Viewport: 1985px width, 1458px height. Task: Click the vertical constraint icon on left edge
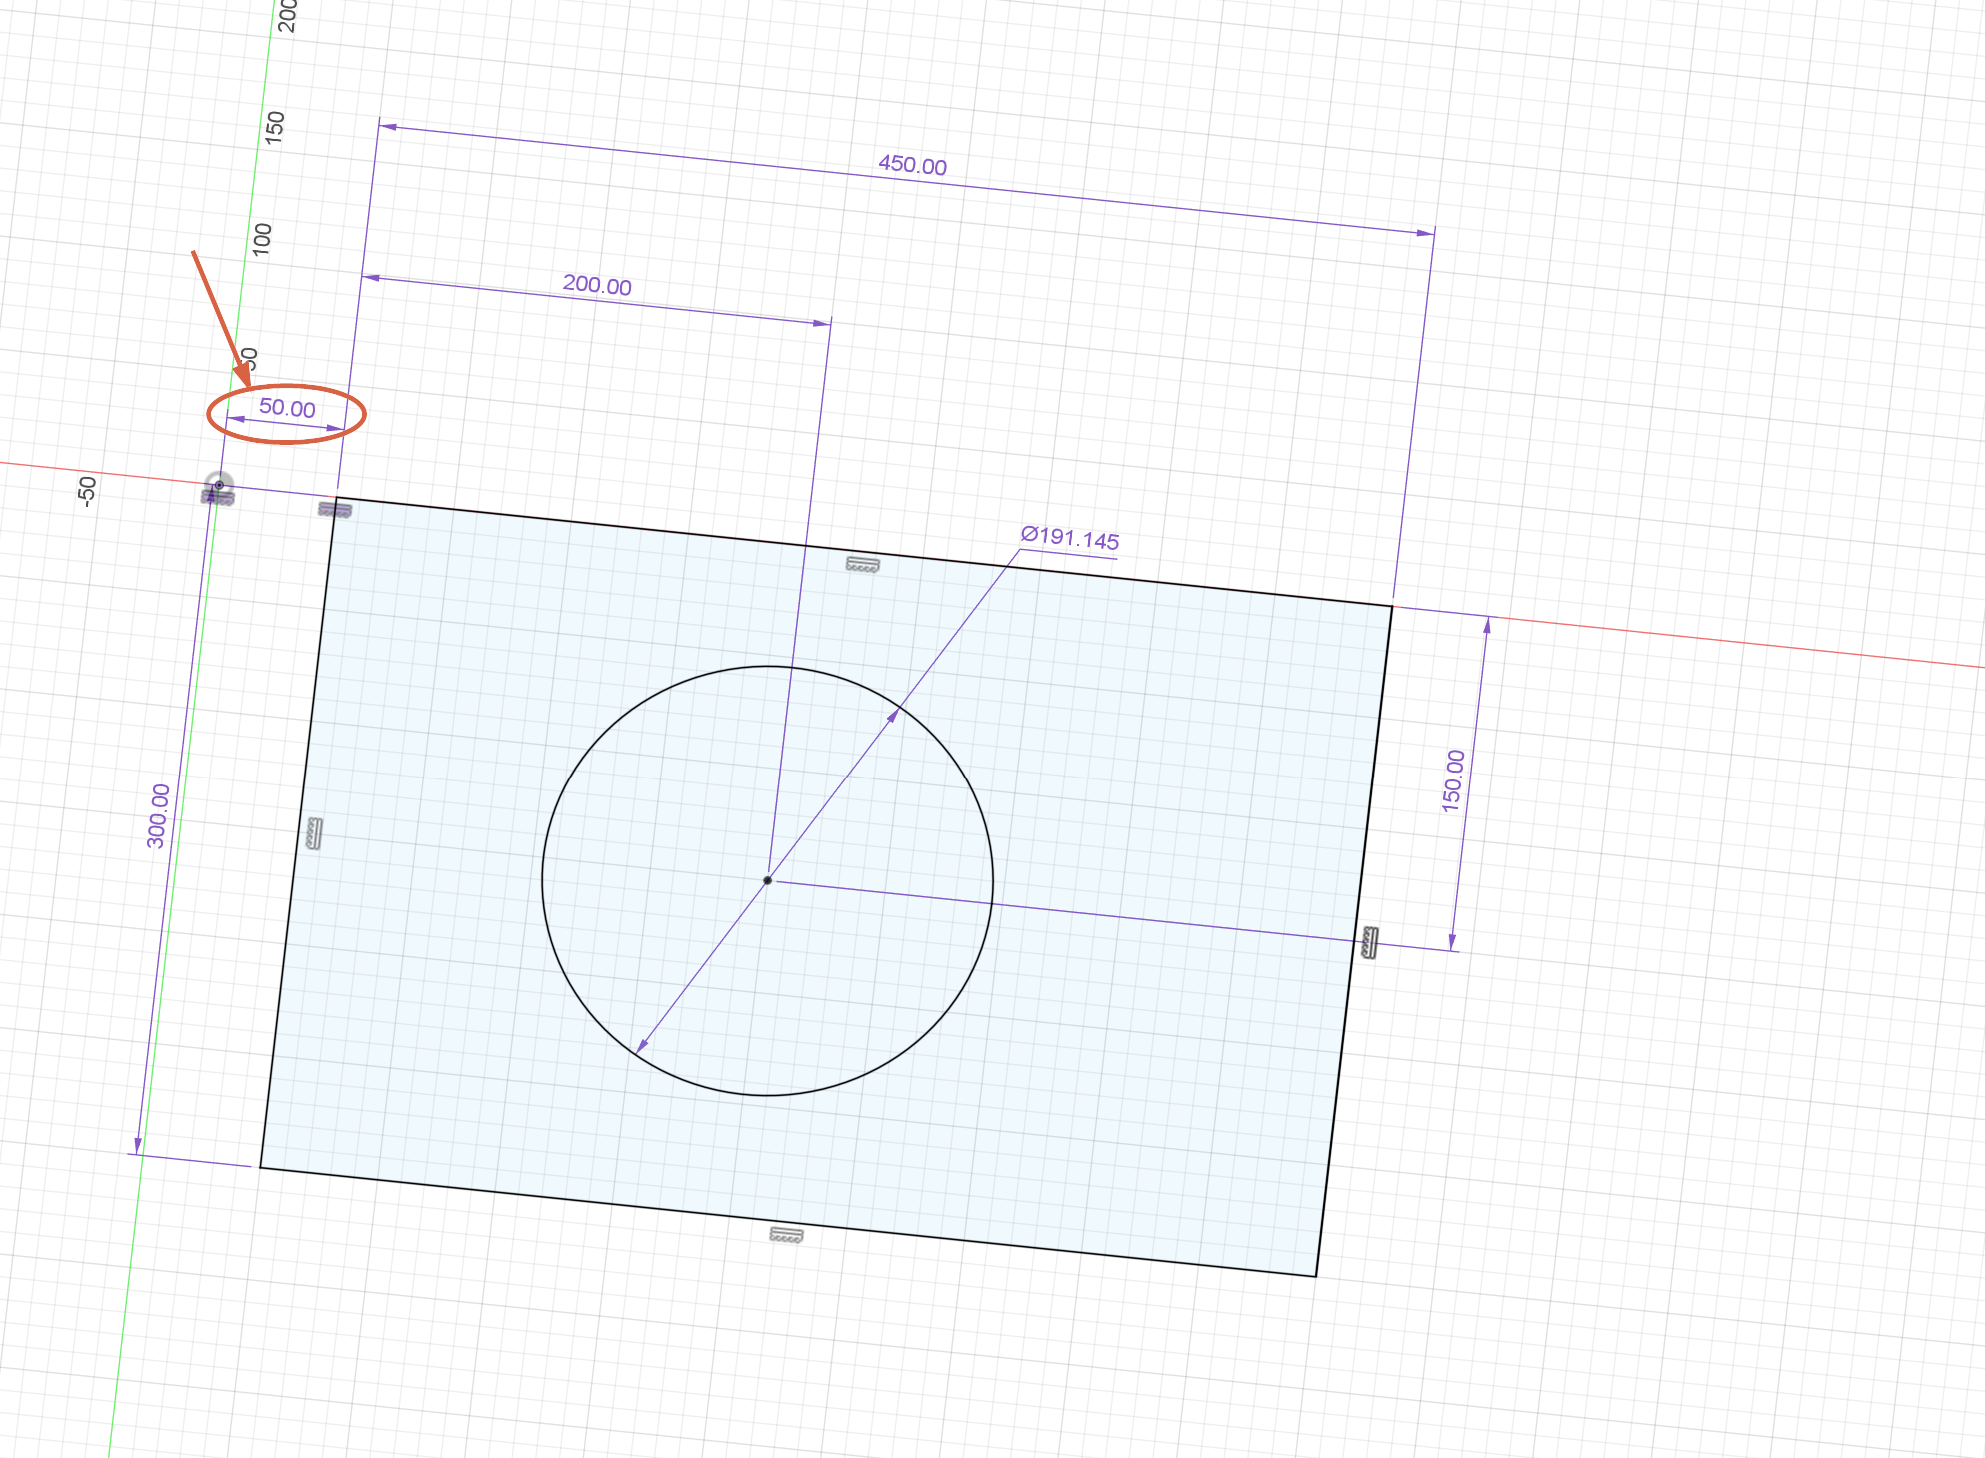point(314,833)
